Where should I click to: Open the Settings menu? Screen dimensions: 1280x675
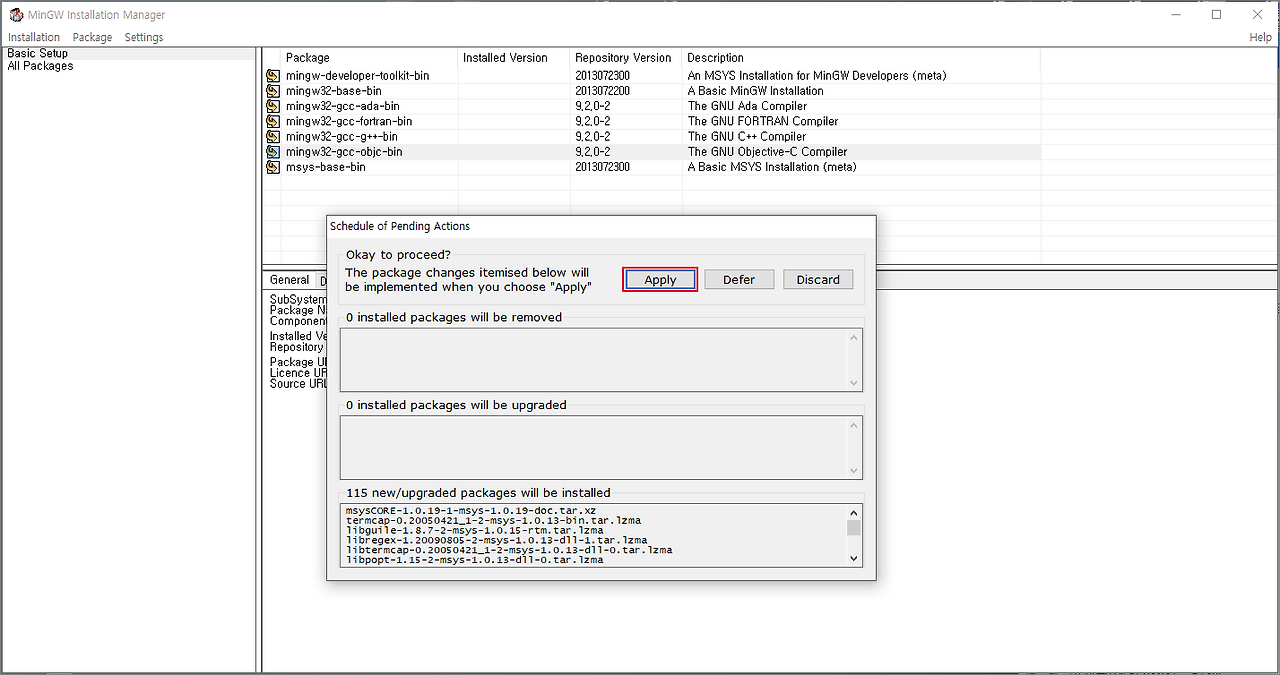(x=143, y=37)
